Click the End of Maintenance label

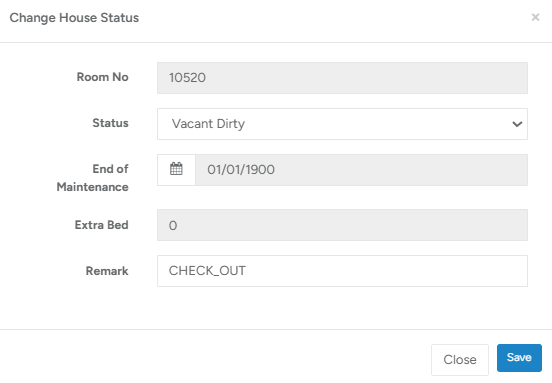coord(93,178)
